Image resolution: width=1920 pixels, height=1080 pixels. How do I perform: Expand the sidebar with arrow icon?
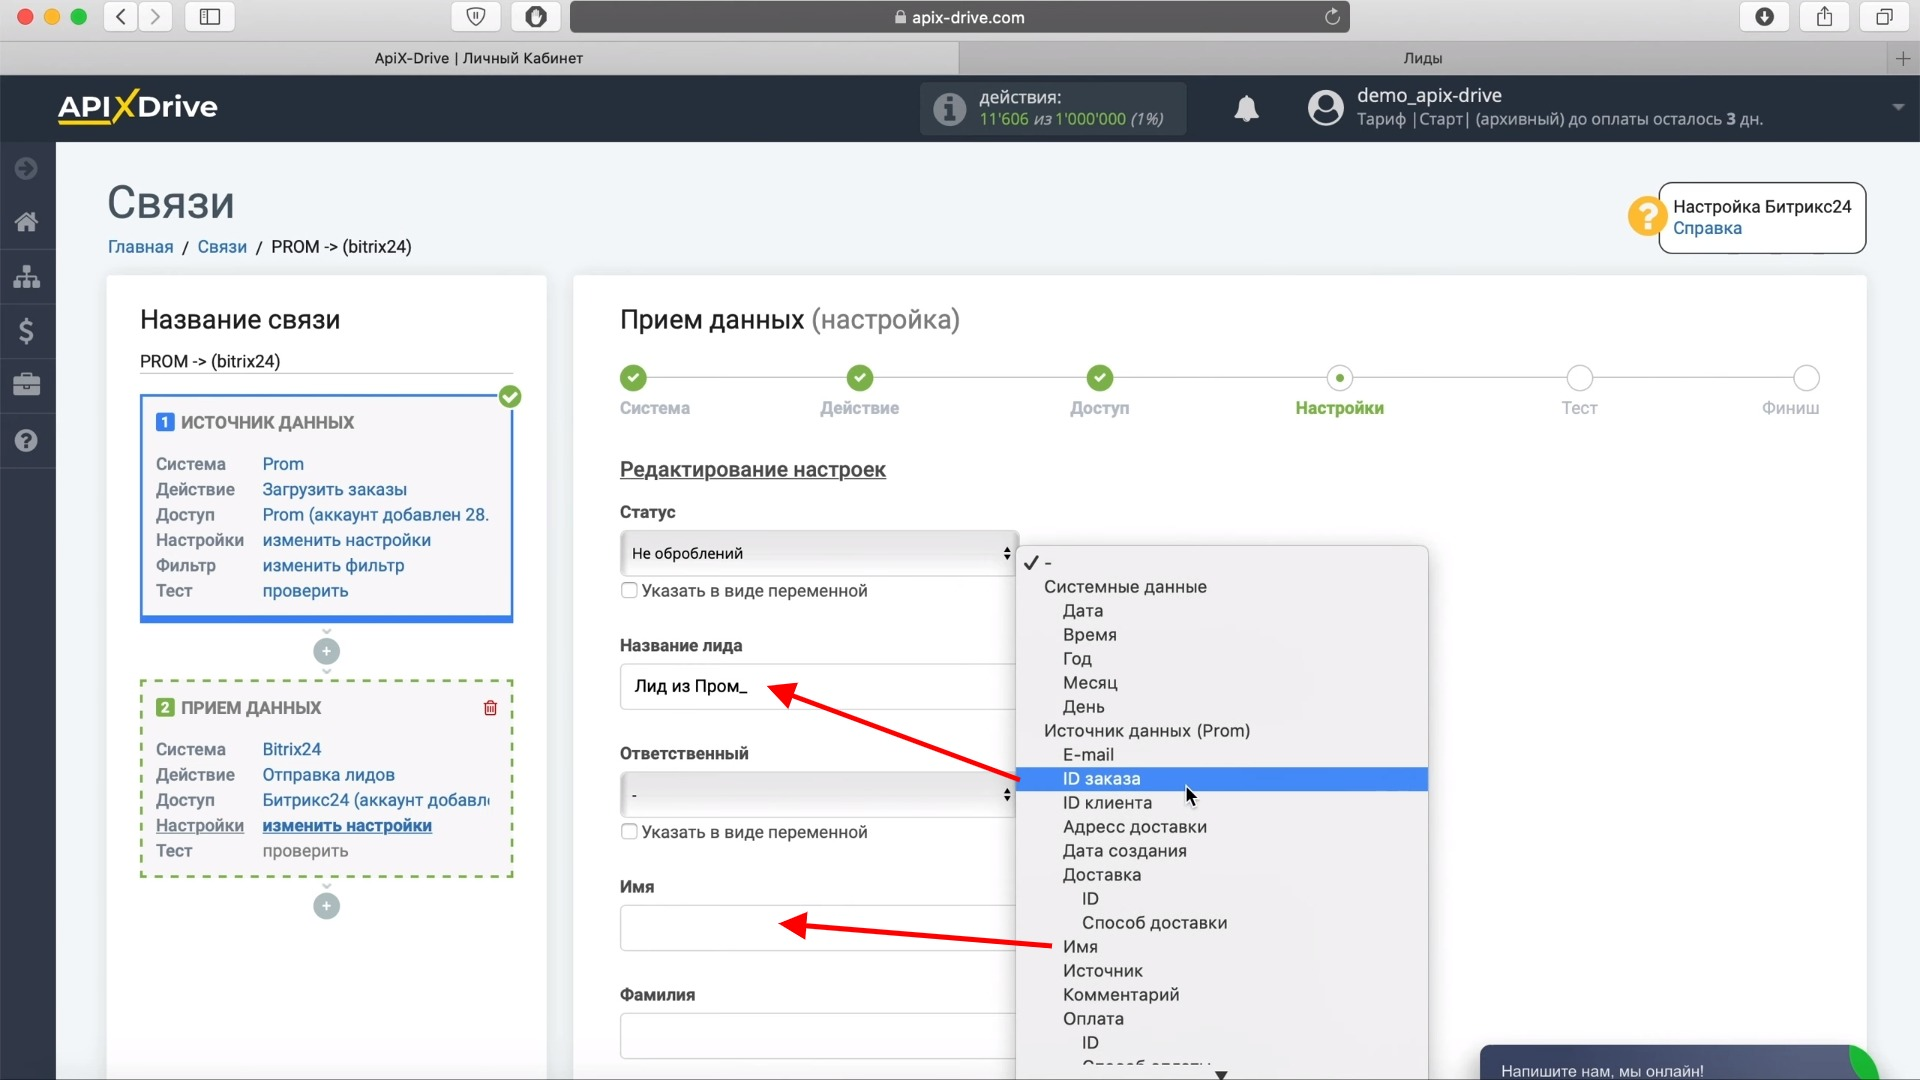[x=27, y=168]
